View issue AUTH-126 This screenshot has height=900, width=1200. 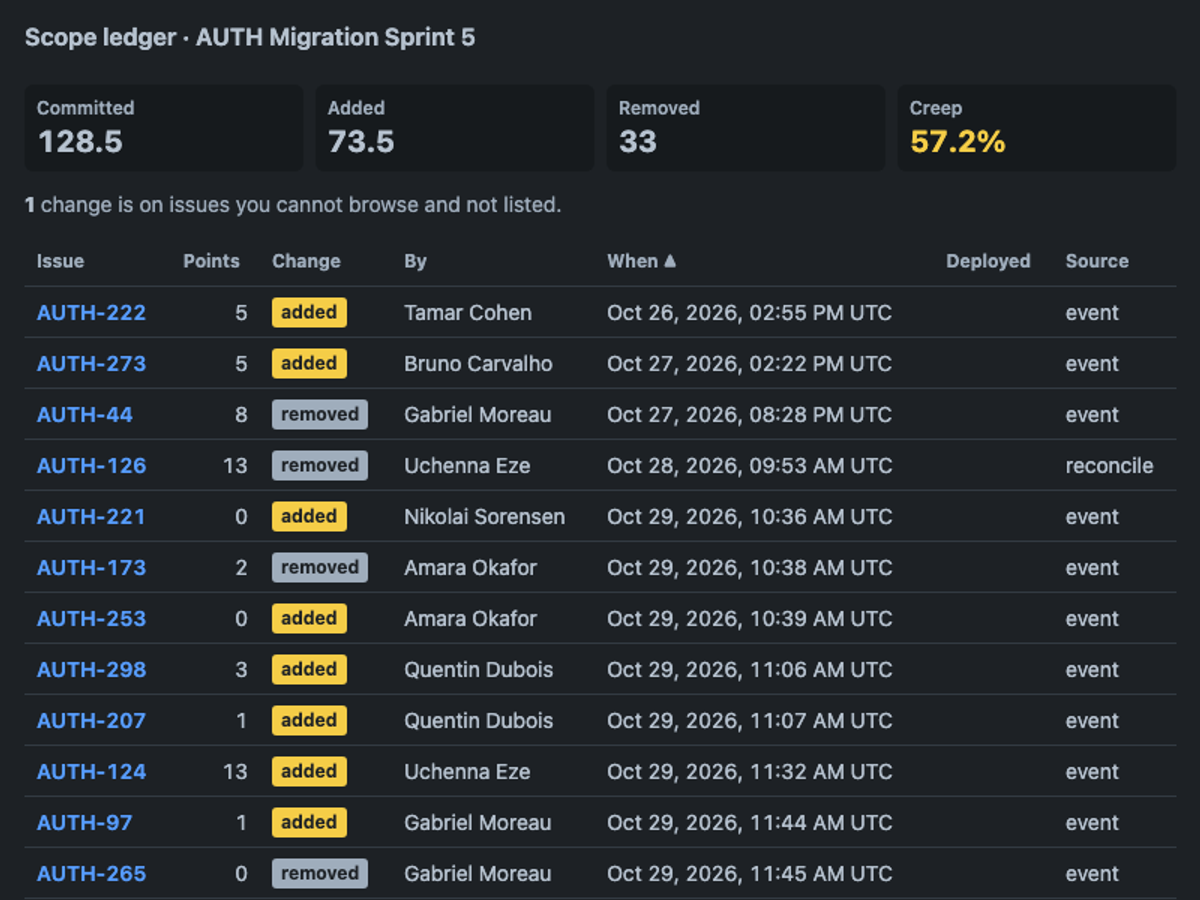pyautogui.click(x=91, y=466)
